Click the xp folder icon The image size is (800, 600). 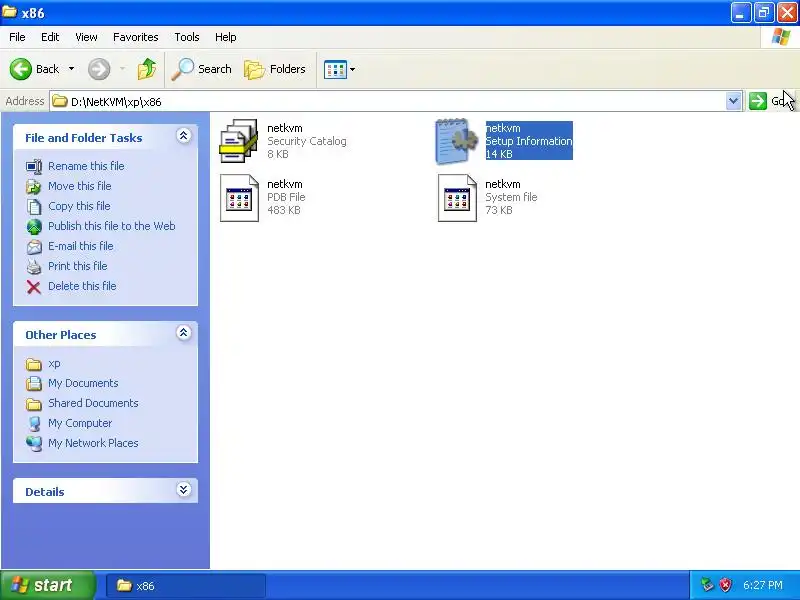(34, 364)
